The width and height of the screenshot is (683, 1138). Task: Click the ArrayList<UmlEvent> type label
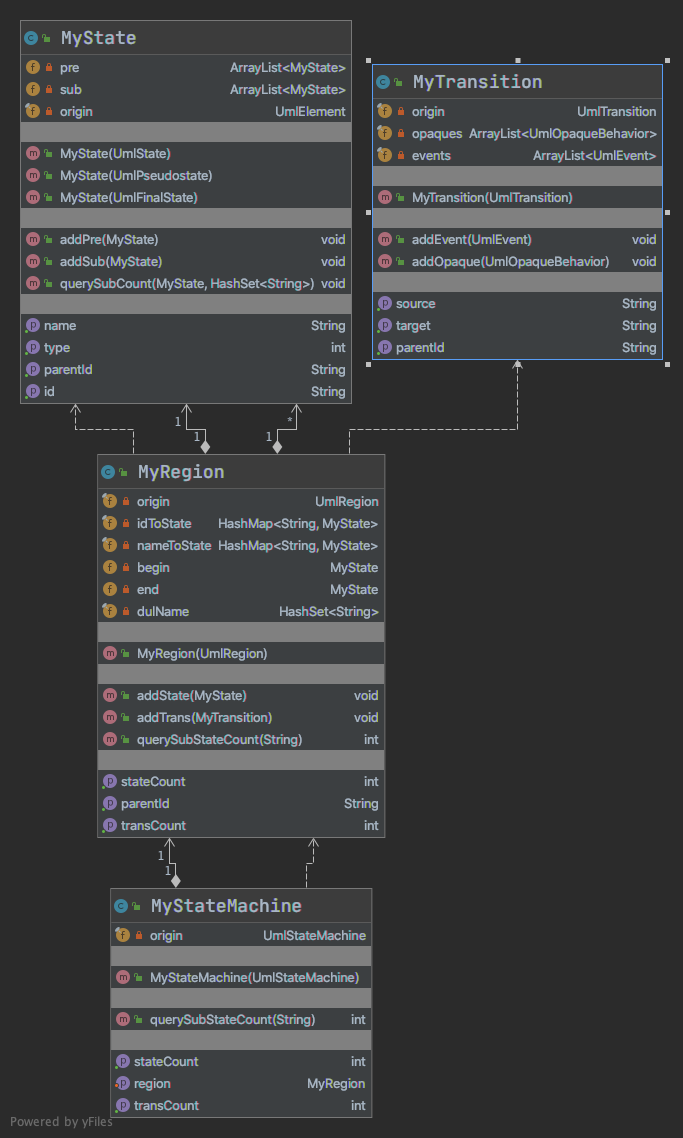pos(594,155)
